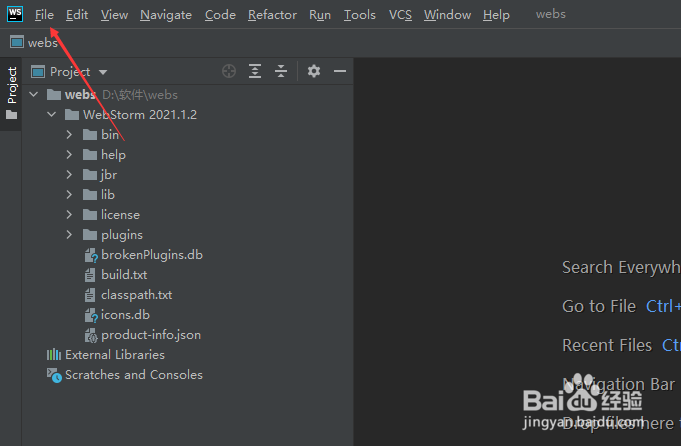
Task: Select build.txt file
Action: coord(124,275)
